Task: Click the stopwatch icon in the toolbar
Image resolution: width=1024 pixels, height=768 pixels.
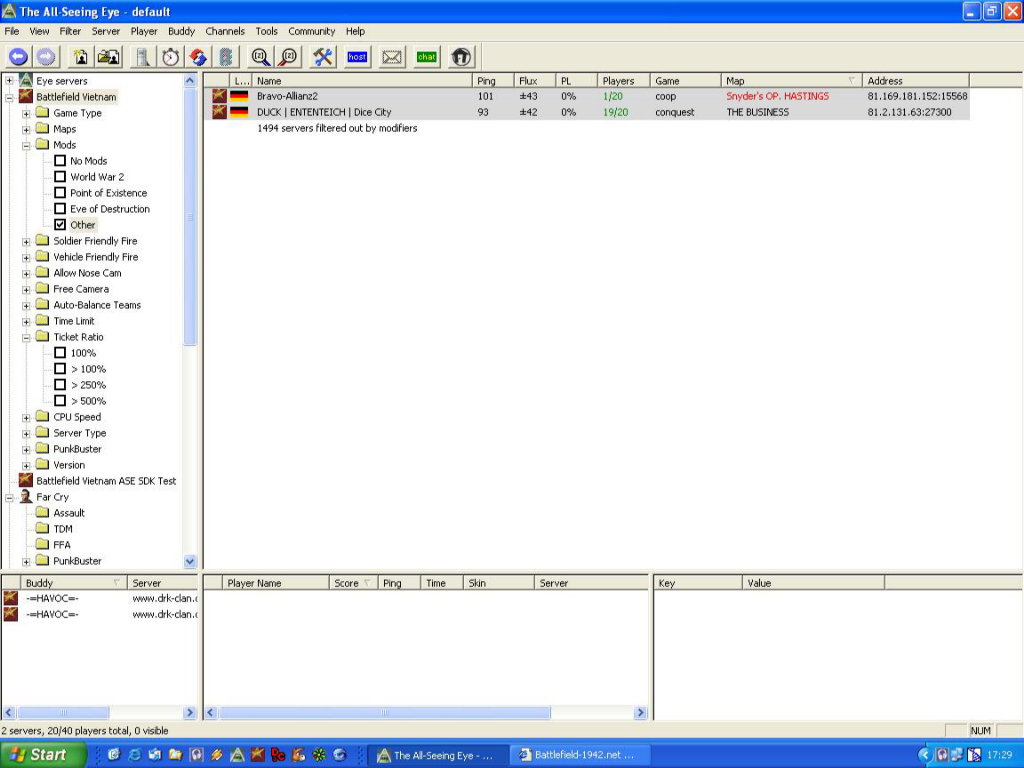Action: tap(171, 57)
